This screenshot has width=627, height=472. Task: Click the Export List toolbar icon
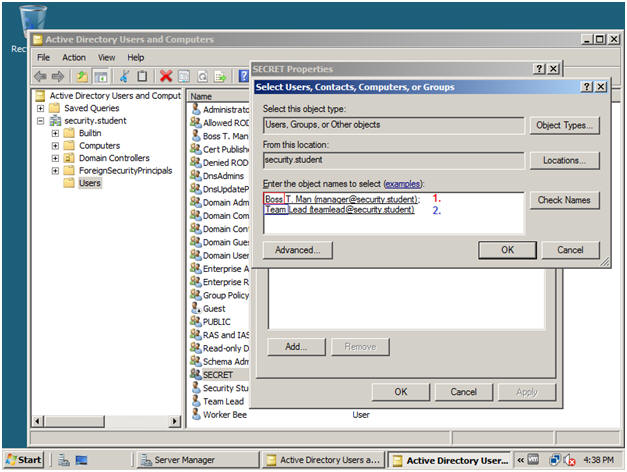pyautogui.click(x=220, y=76)
